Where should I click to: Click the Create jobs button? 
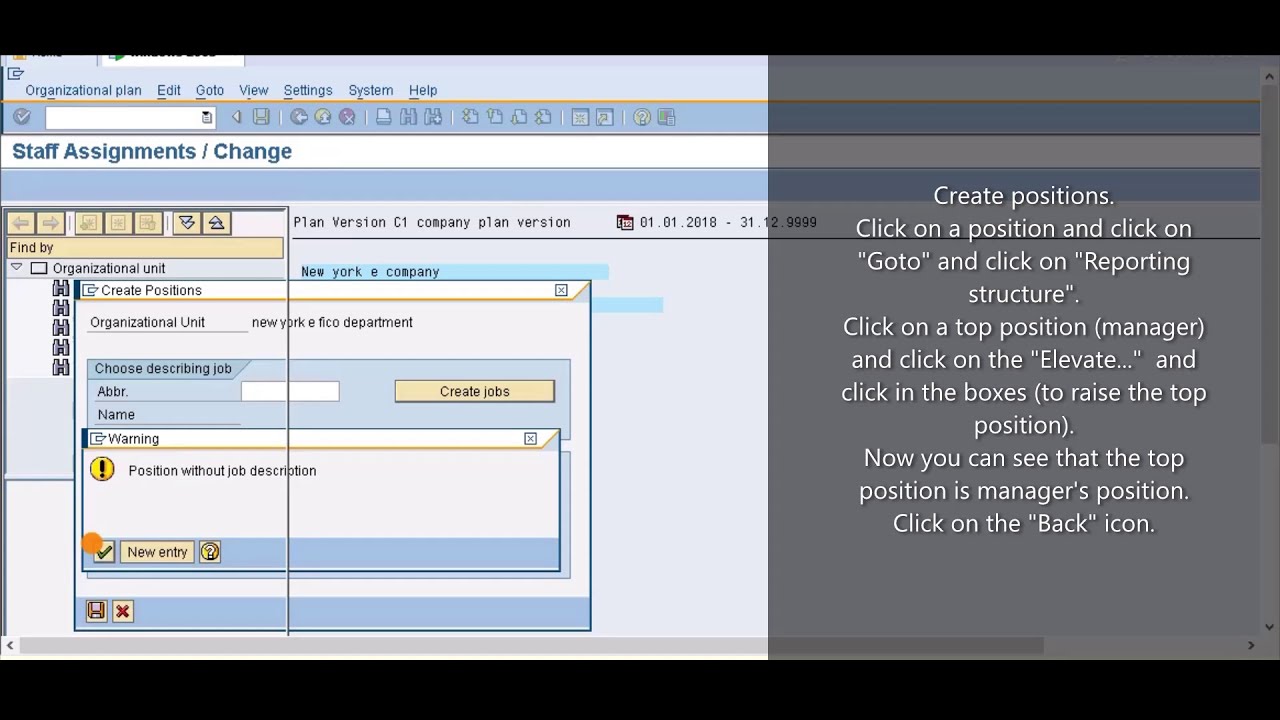(475, 391)
